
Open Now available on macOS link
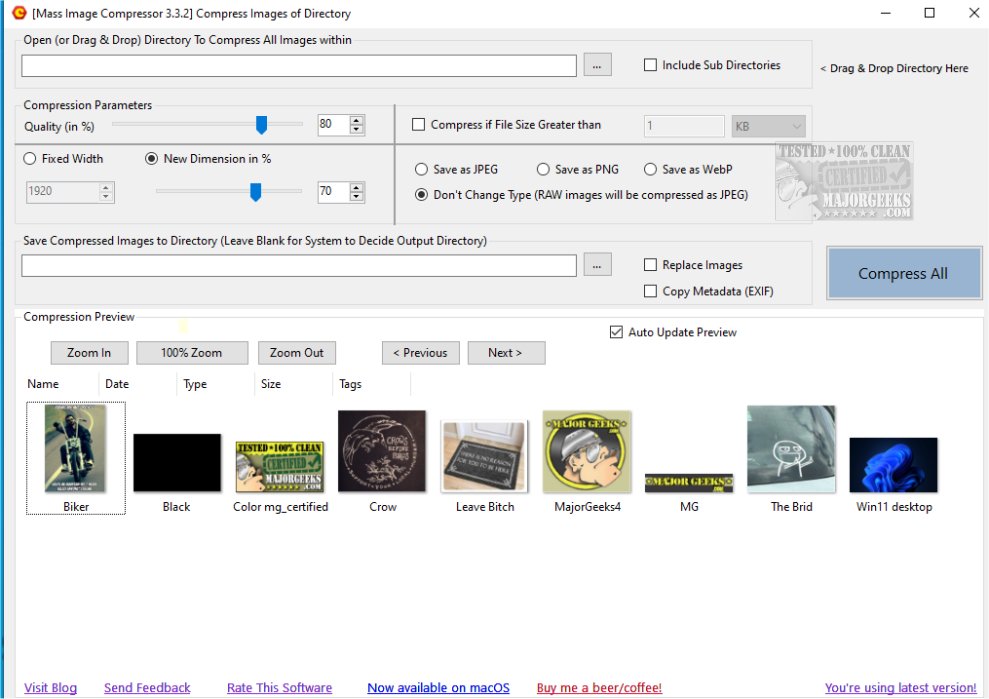point(438,688)
